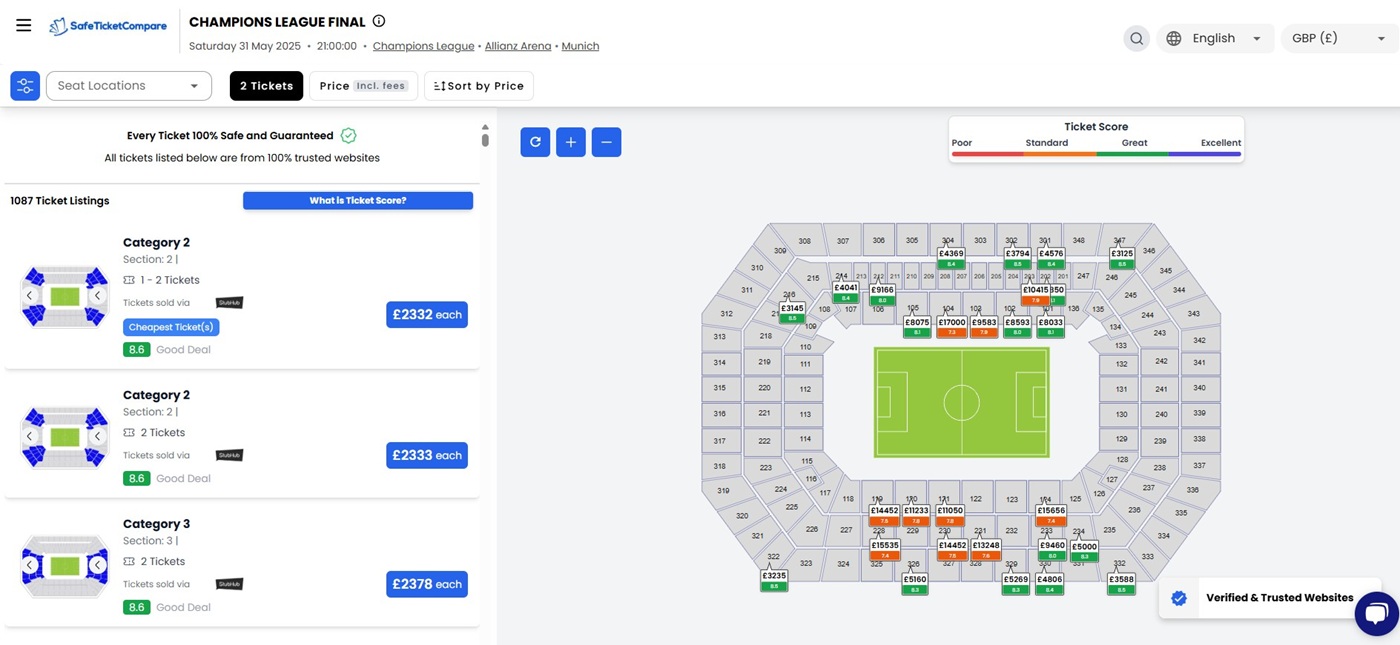This screenshot has height=645, width=1400.
Task: Click the What is Ticket Score button
Action: (358, 201)
